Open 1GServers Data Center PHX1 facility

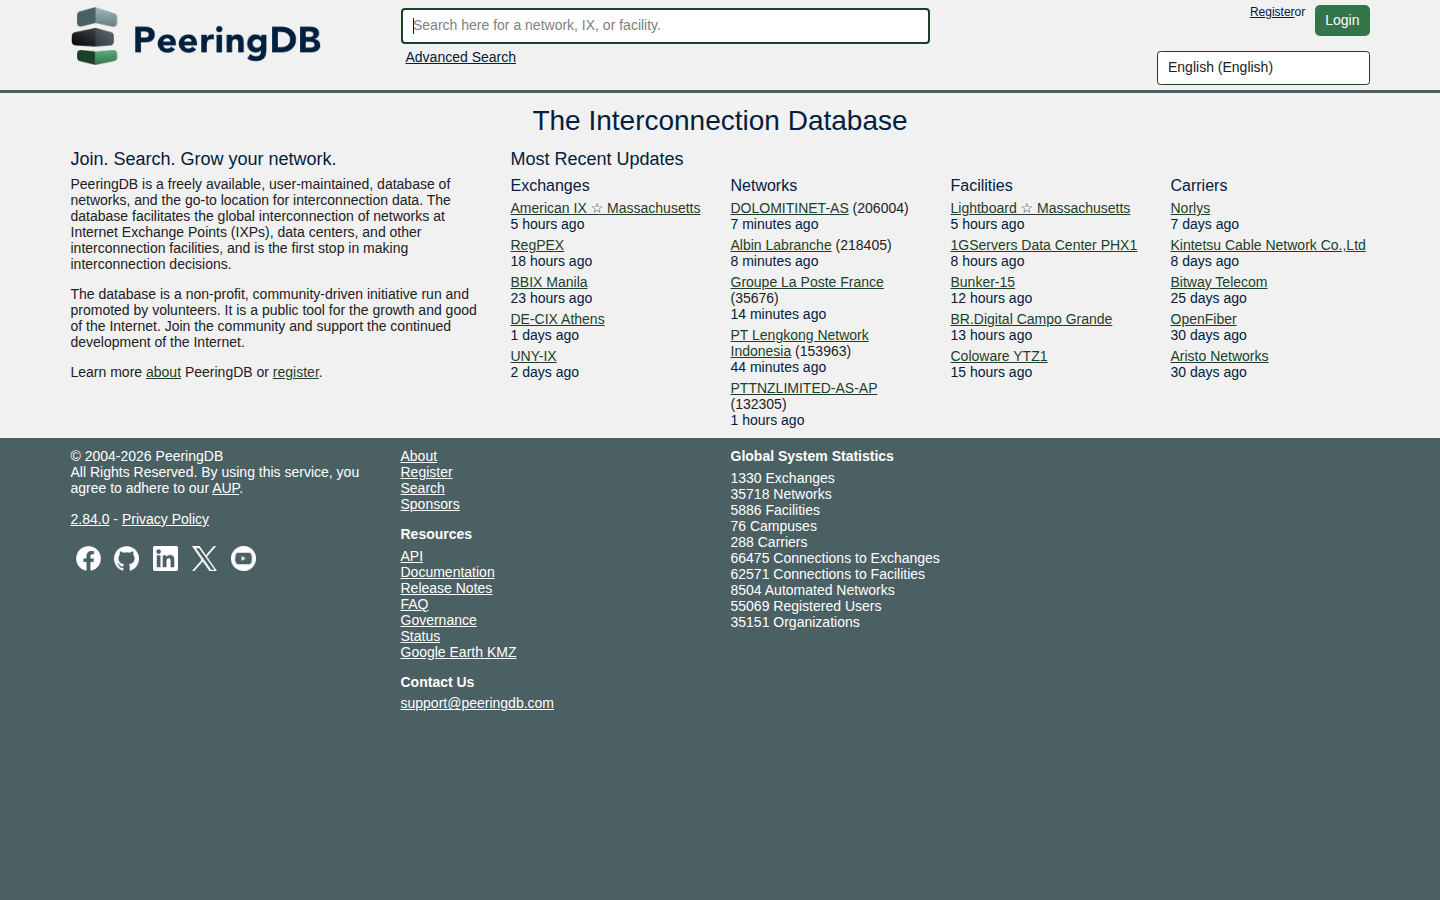tap(1043, 245)
